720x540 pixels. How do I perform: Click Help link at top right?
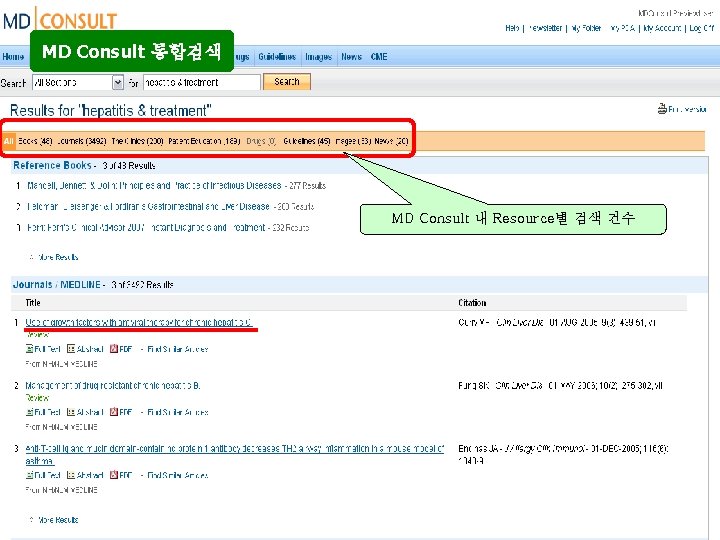coord(512,28)
